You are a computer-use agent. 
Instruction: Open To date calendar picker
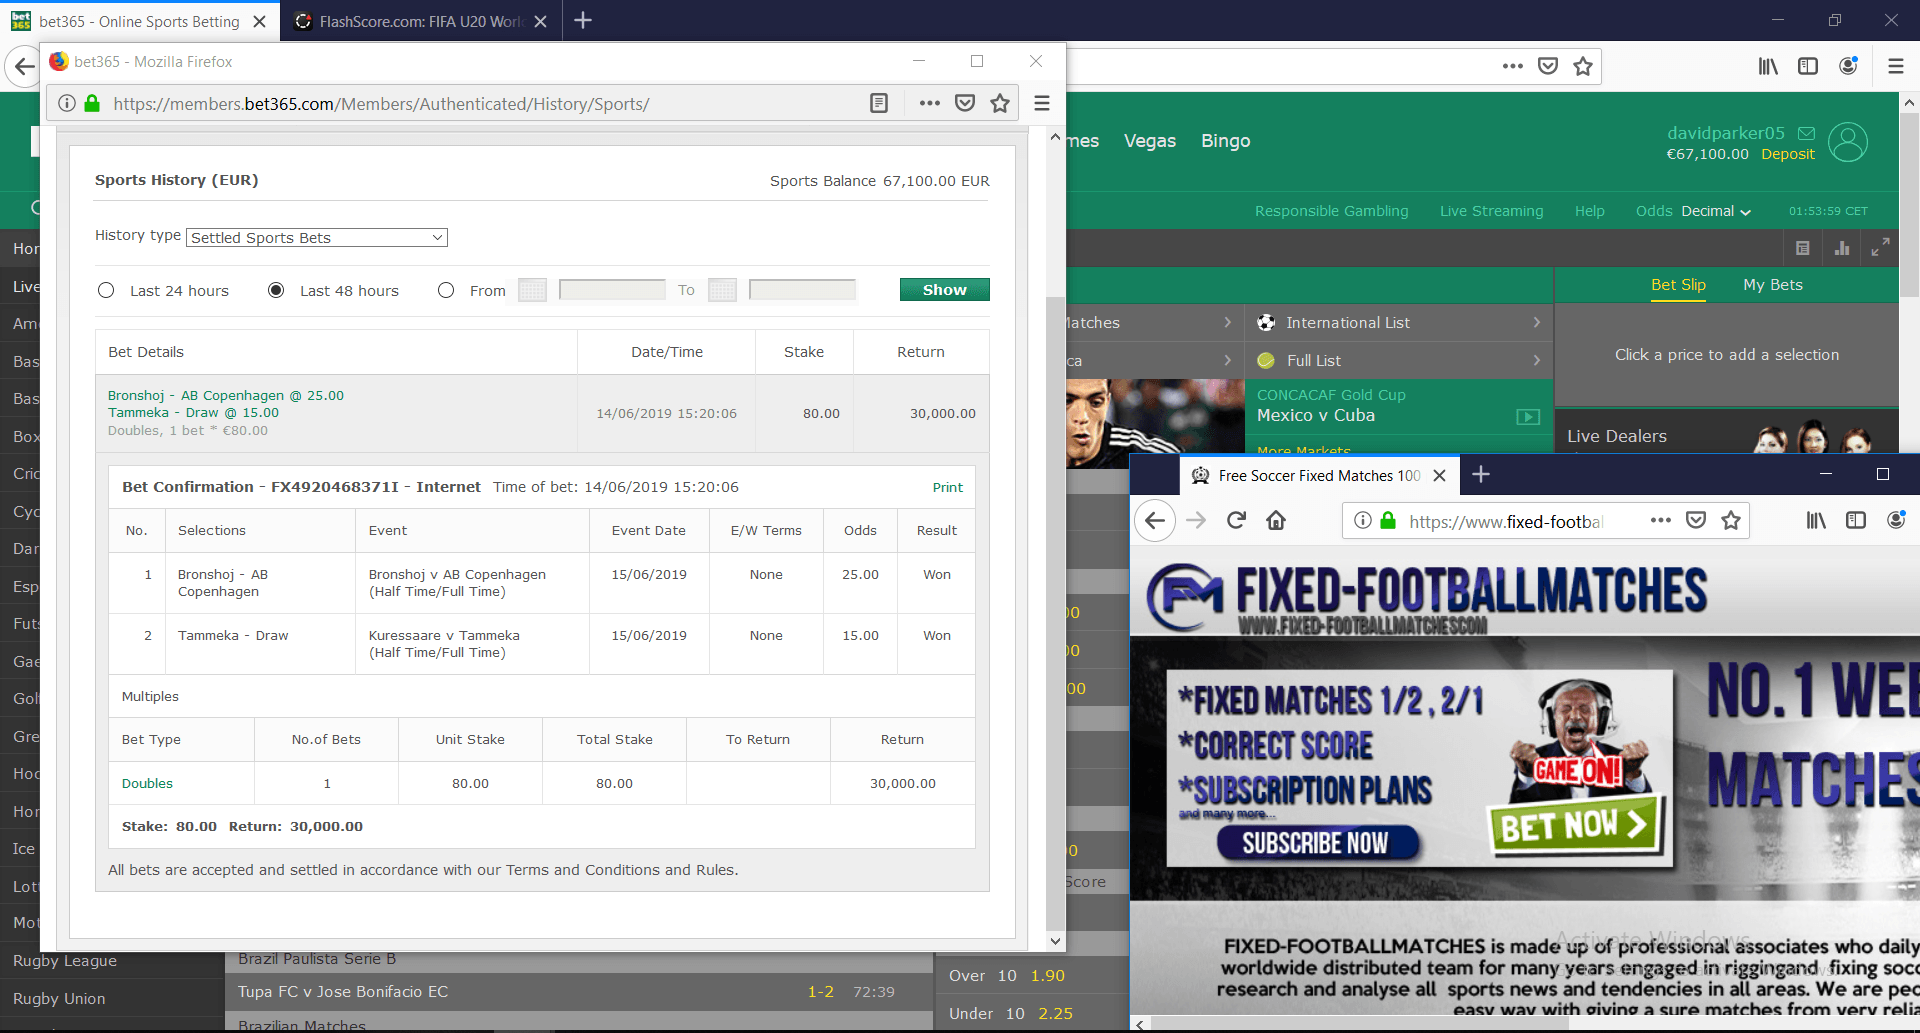click(722, 290)
